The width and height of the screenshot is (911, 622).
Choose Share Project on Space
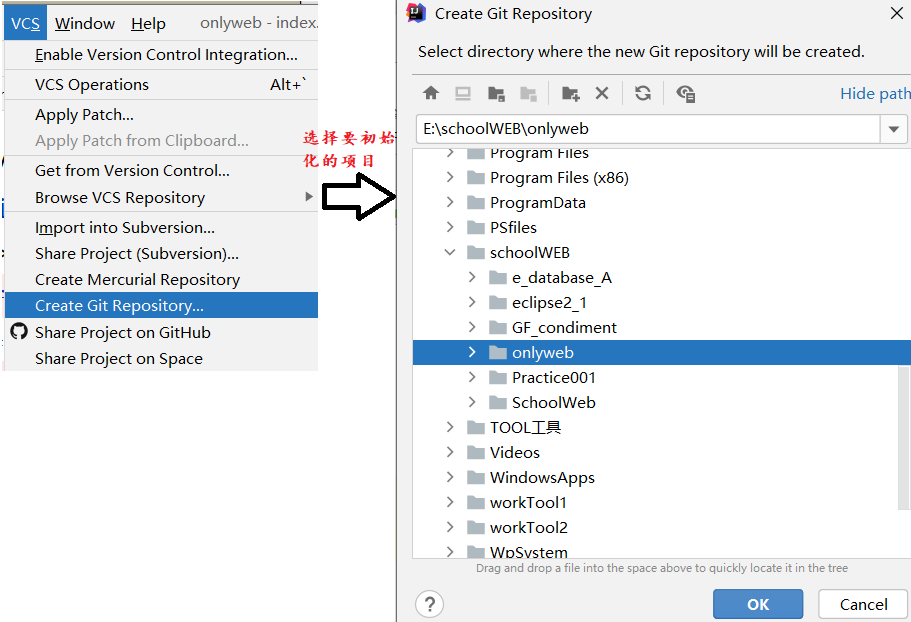[x=161, y=358]
